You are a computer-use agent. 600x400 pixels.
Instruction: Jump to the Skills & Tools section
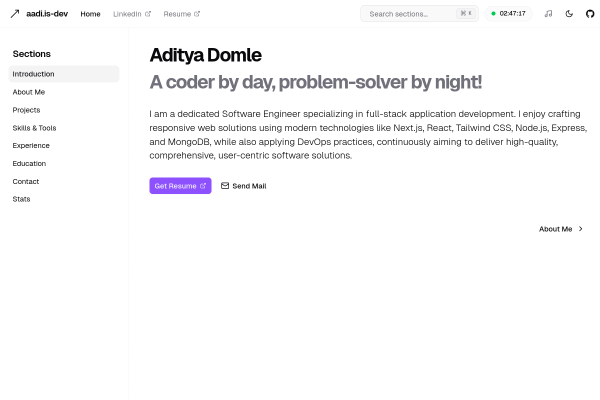pos(64,128)
